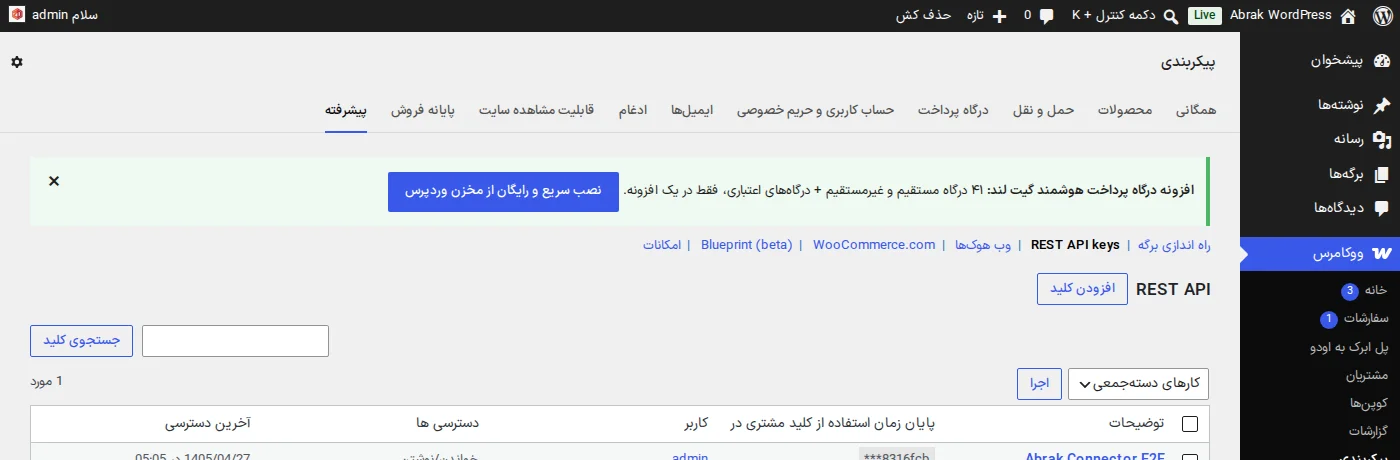
Task: Click the افزودن کلید button
Action: click(x=1082, y=289)
